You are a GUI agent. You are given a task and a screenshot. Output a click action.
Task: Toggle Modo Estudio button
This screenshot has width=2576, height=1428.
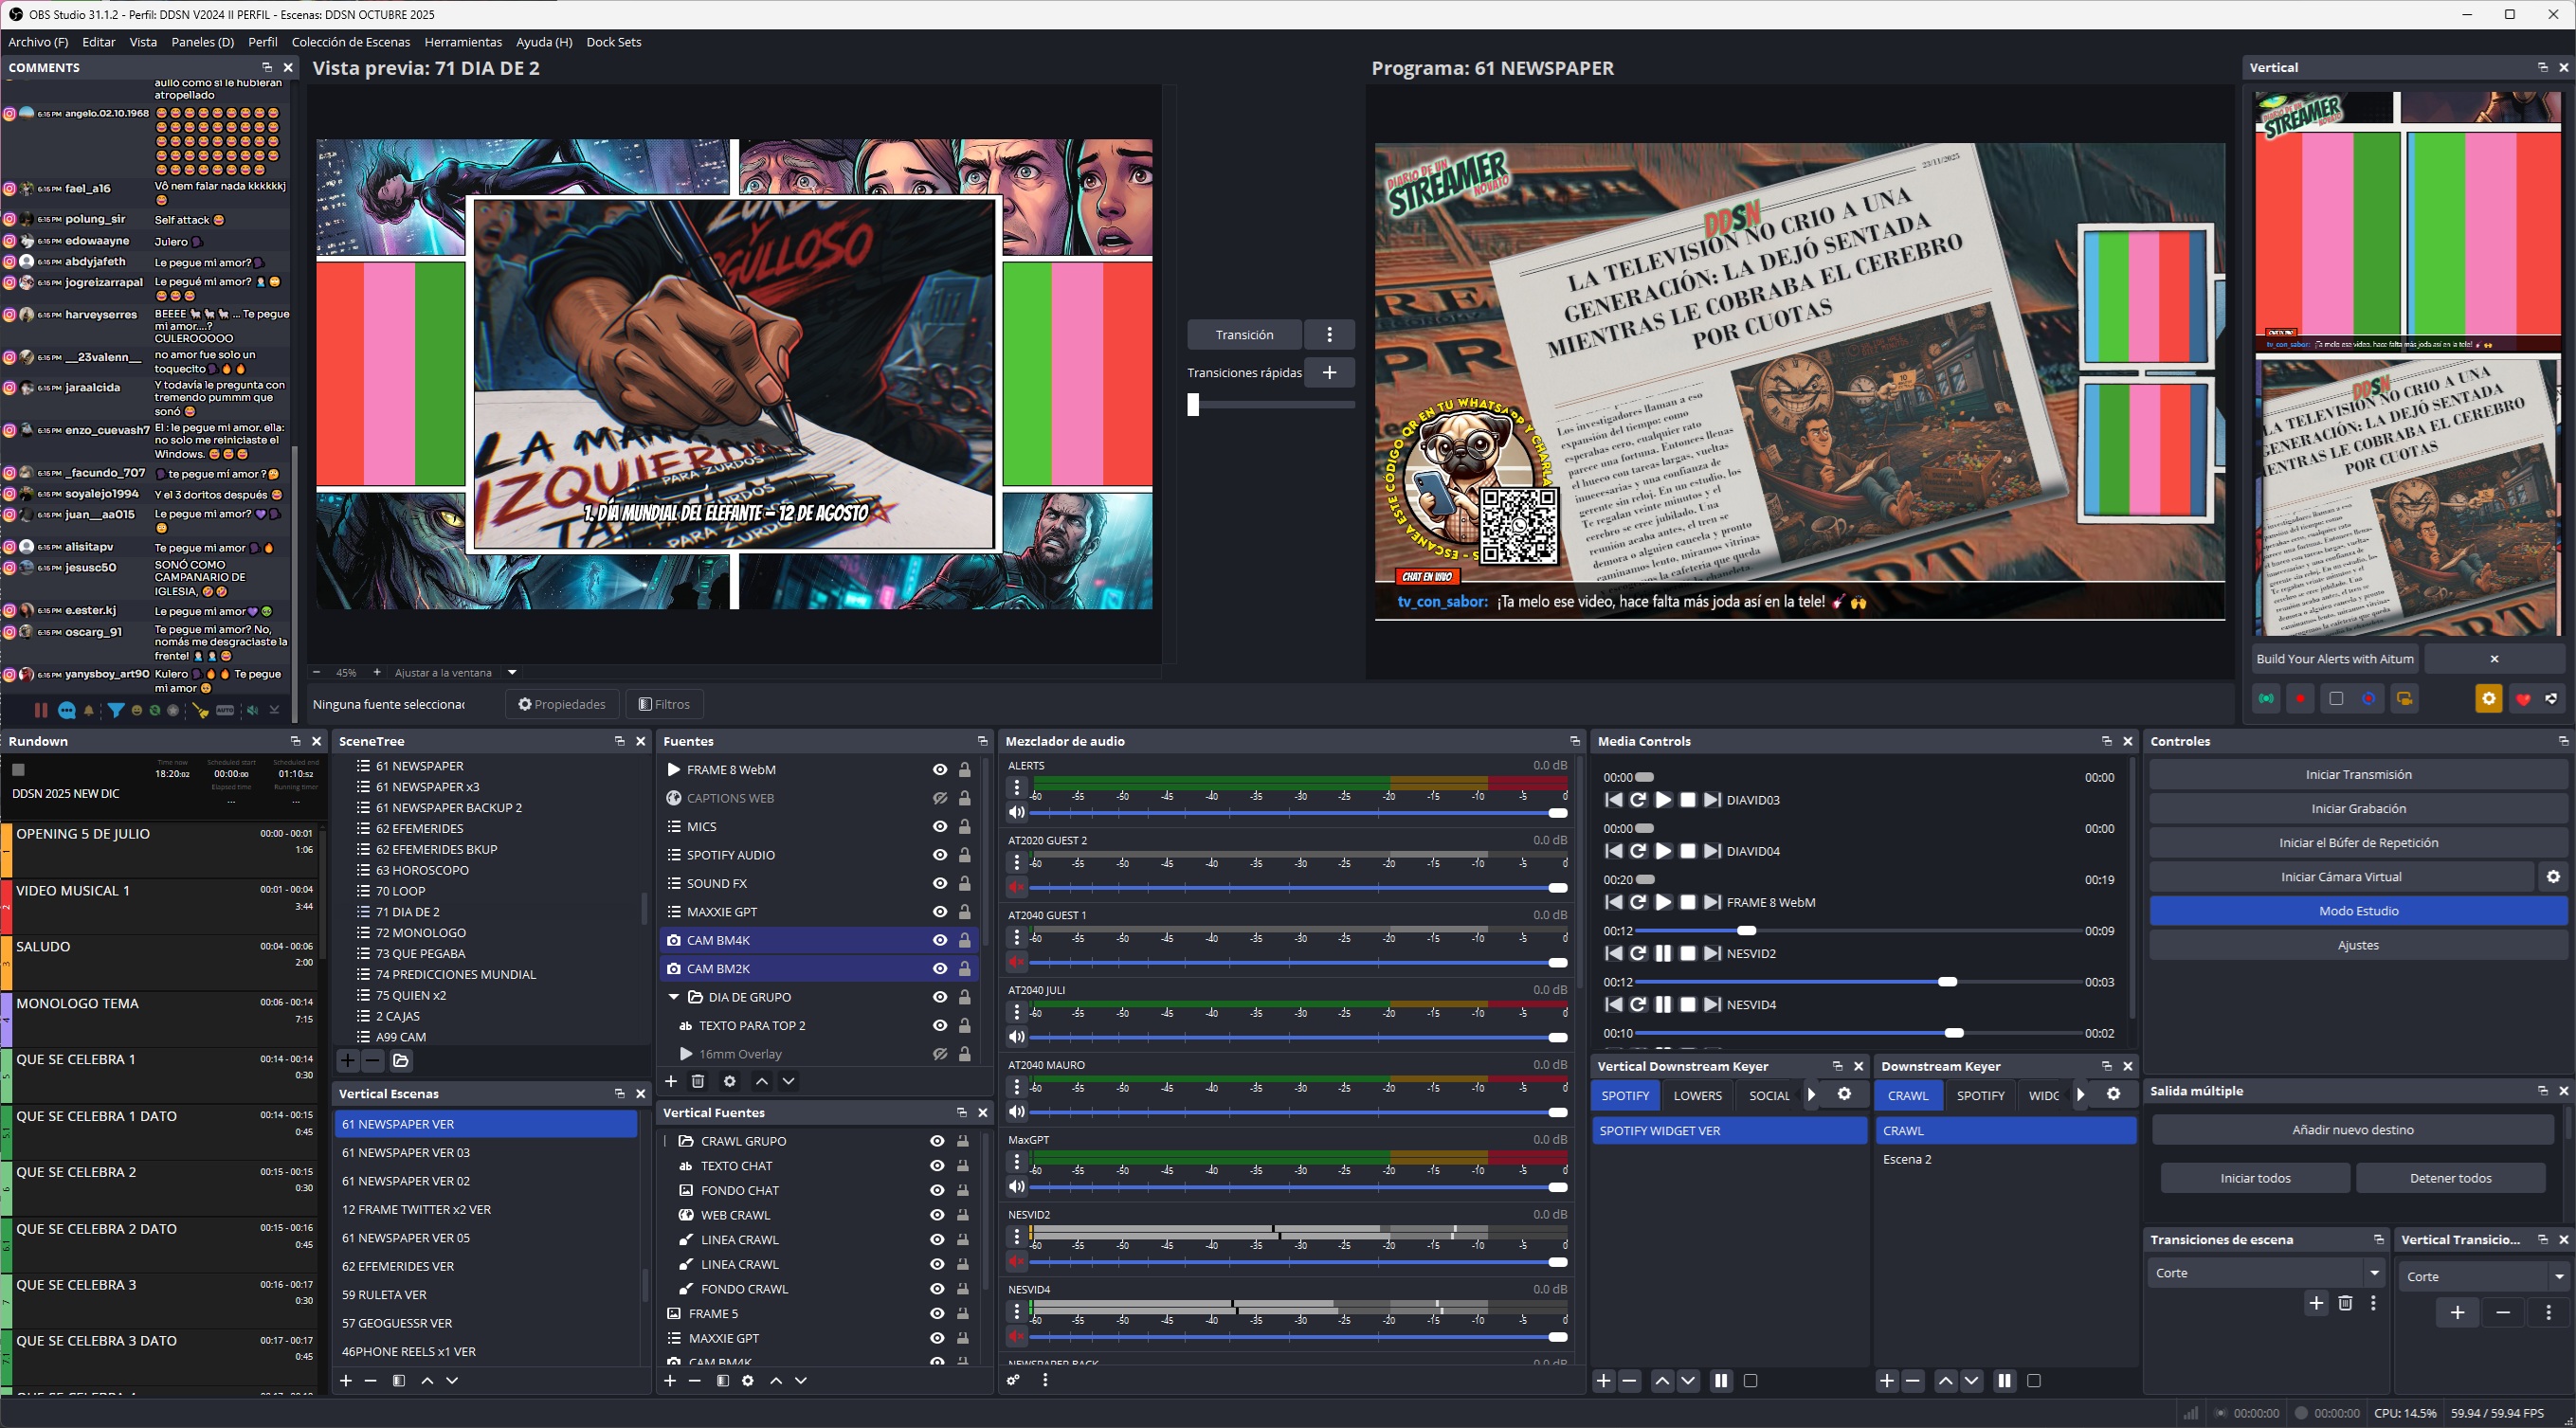pos(2359,911)
